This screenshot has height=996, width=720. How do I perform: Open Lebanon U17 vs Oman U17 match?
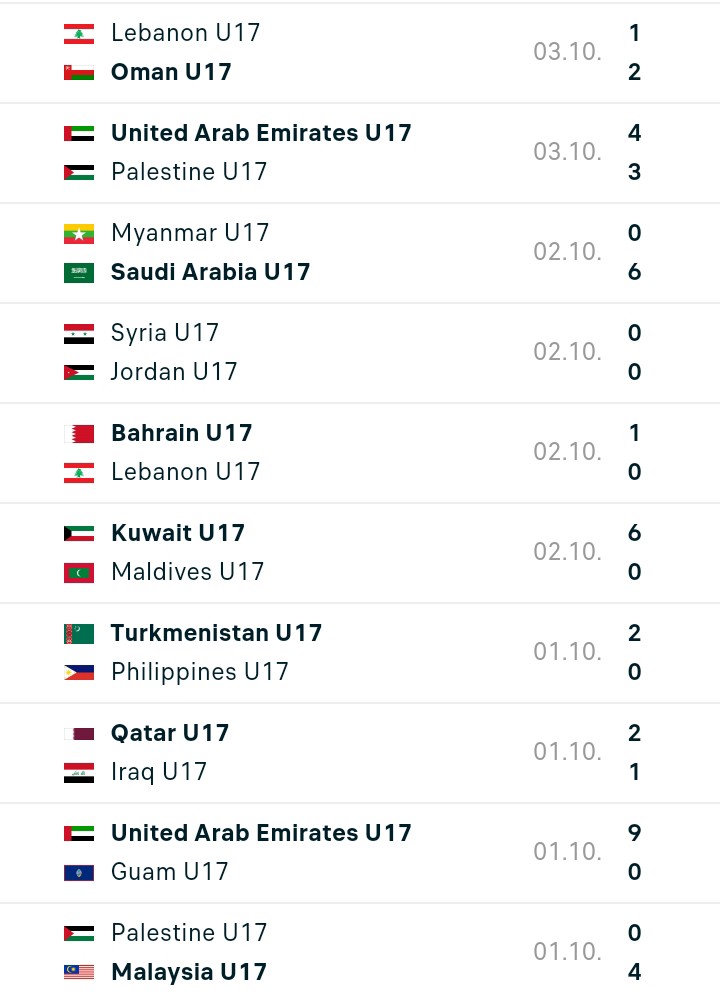tap(360, 53)
